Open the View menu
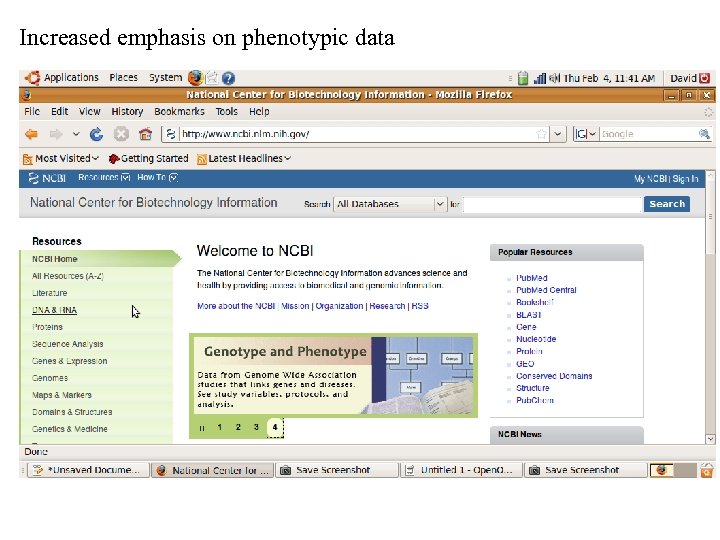Screen dimensions: 720x540 (90, 112)
